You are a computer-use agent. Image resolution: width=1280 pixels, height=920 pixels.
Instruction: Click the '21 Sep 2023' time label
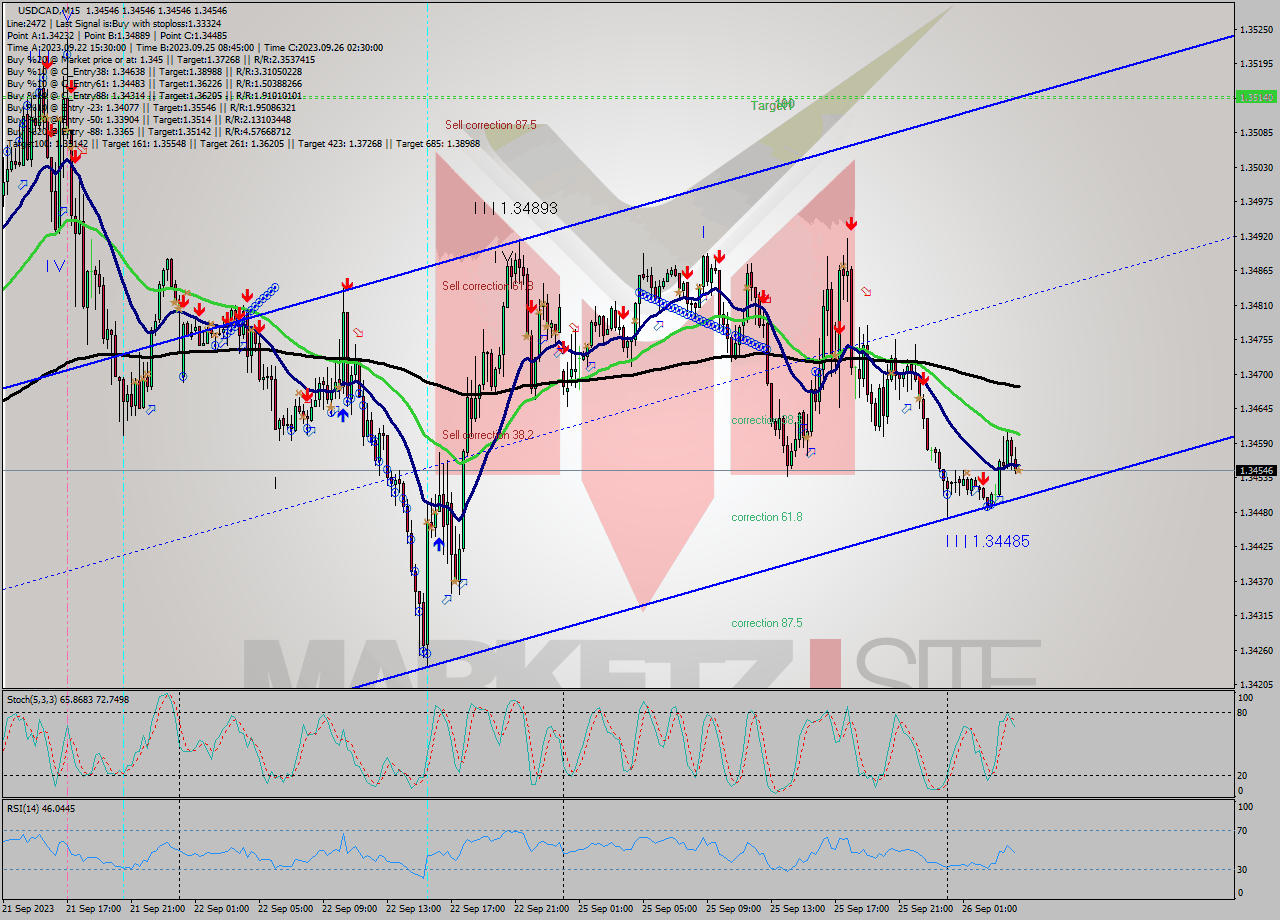(x=28, y=909)
